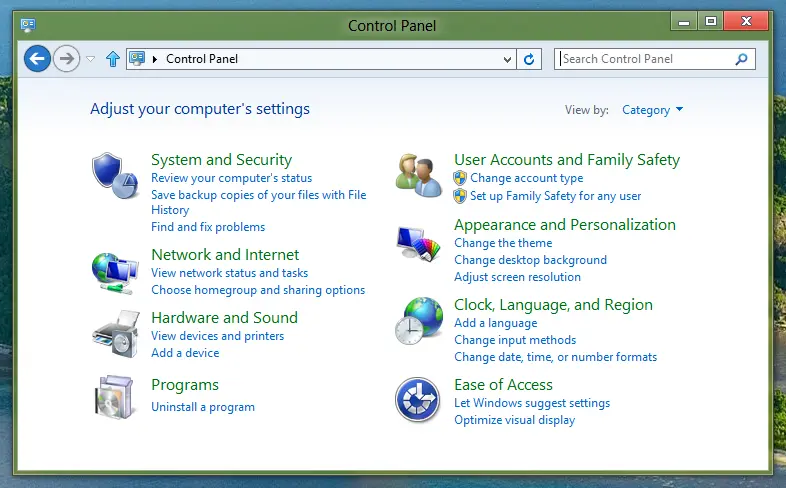Click UAC shield beside Change account type

(460, 178)
